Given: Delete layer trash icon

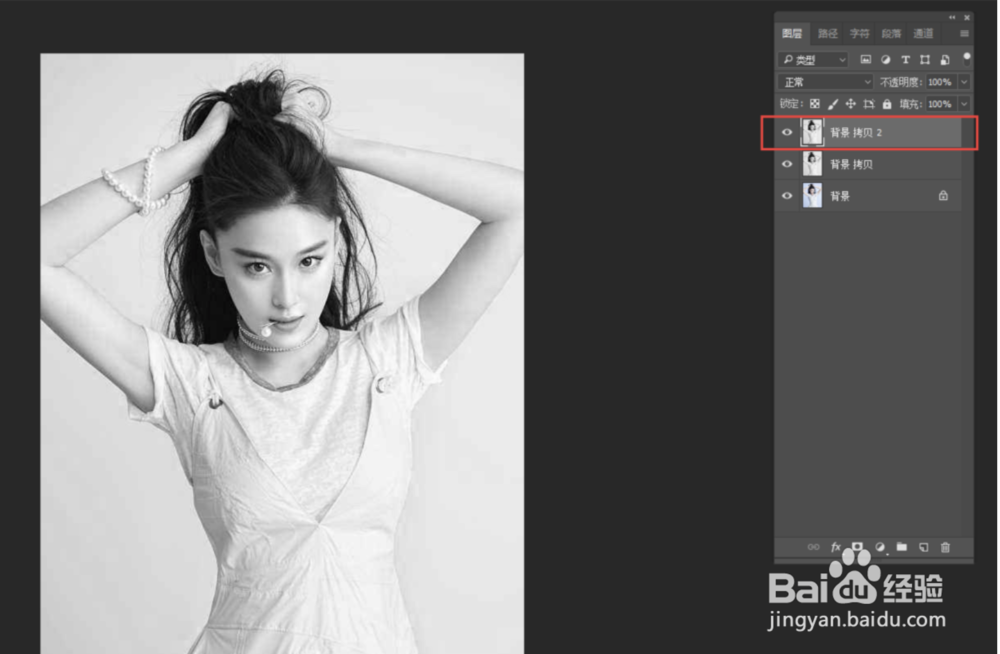Looking at the screenshot, I should pos(945,547).
